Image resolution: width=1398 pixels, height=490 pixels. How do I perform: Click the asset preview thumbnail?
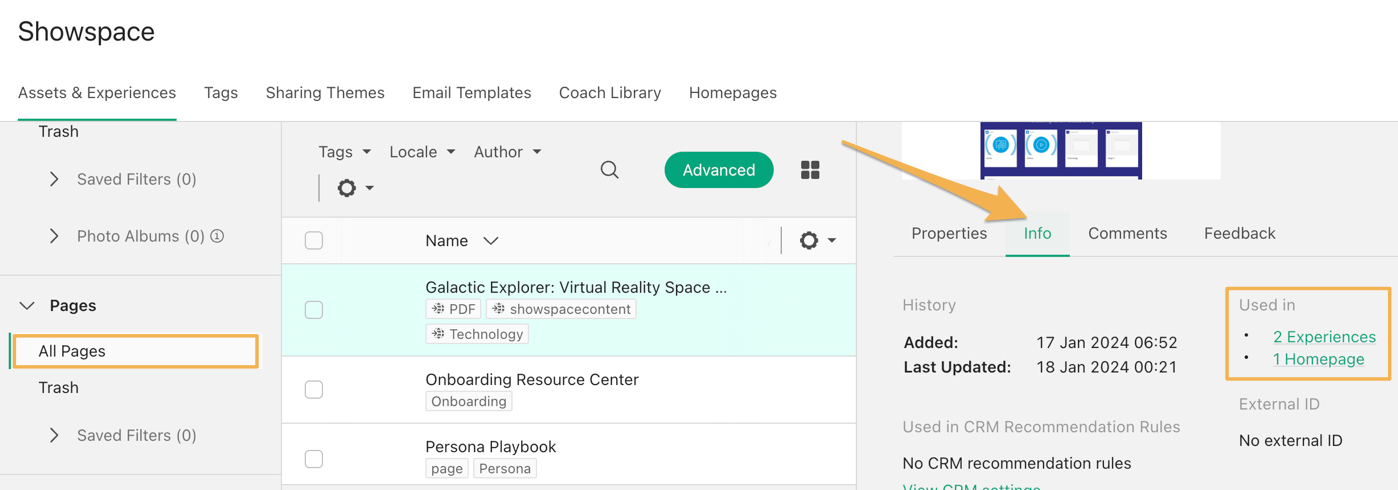click(1061, 151)
